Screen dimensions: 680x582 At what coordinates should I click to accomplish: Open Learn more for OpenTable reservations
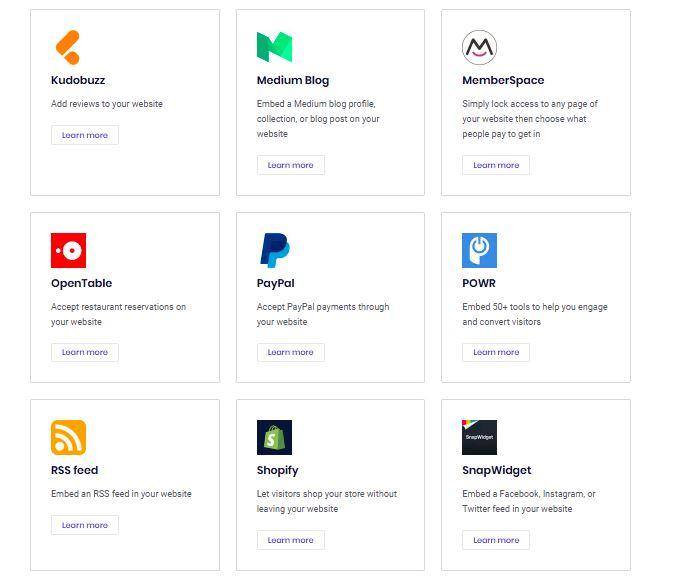point(85,352)
